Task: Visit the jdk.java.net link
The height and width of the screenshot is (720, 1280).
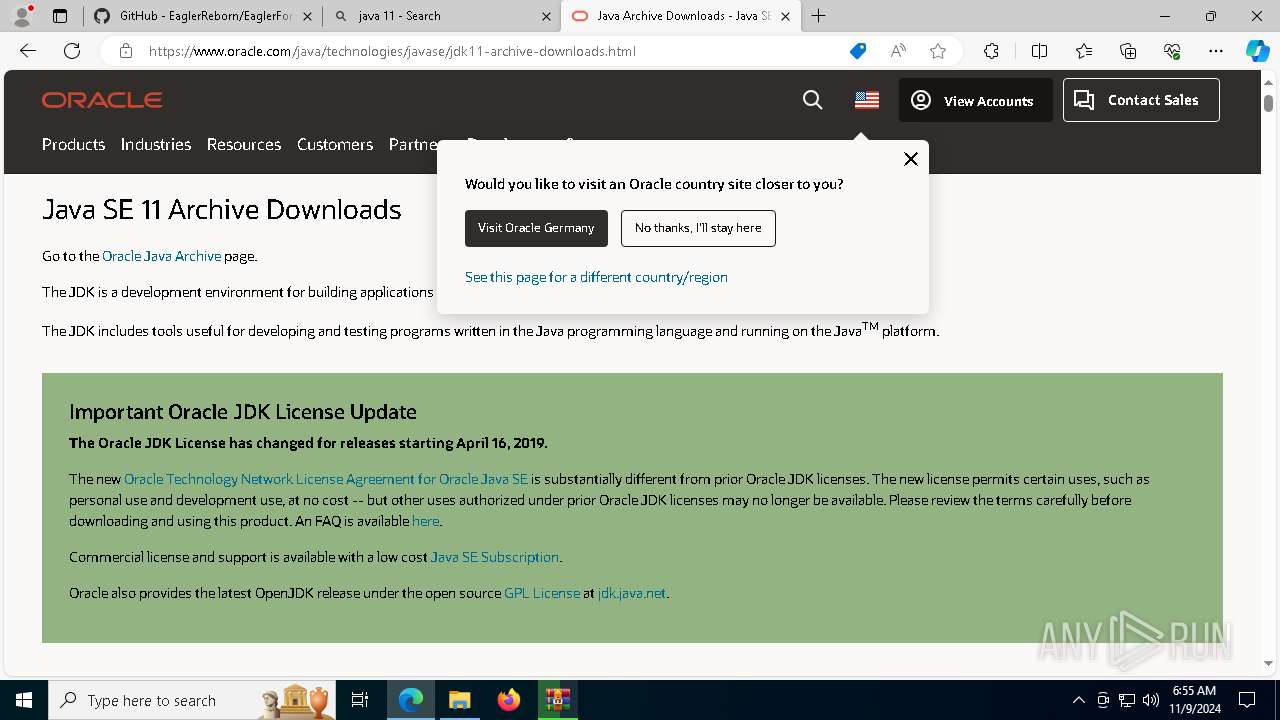Action: click(x=631, y=593)
